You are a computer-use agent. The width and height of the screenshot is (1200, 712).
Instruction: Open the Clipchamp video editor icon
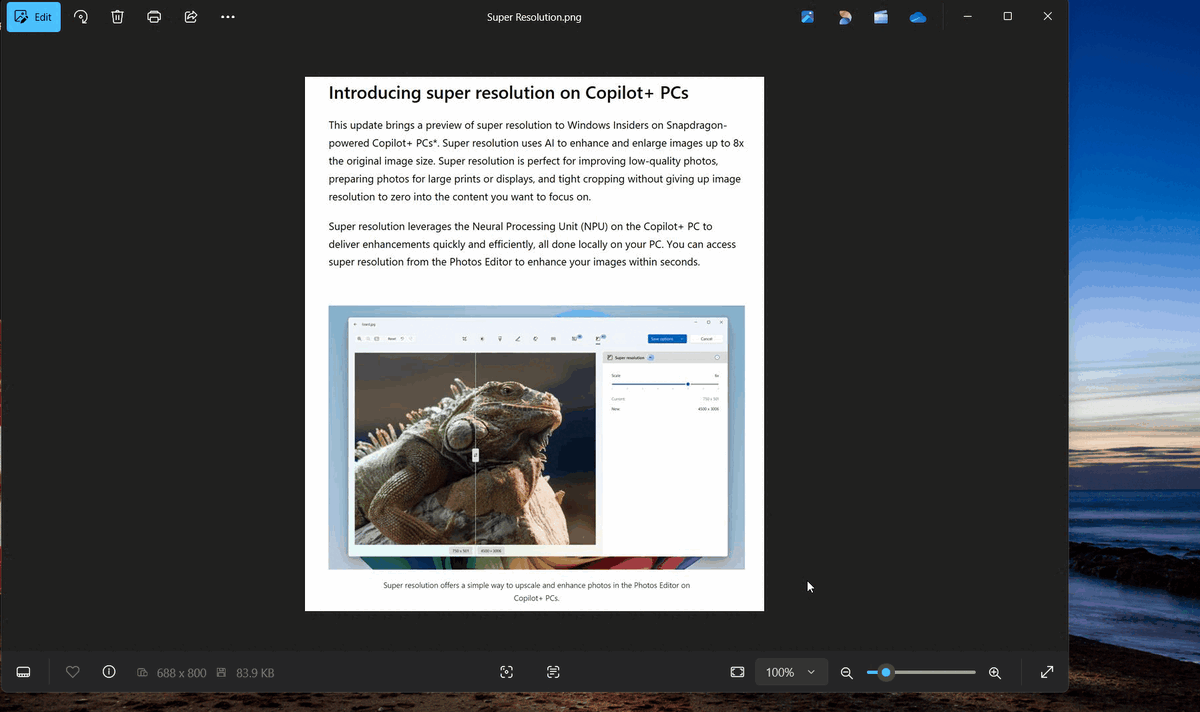point(881,16)
